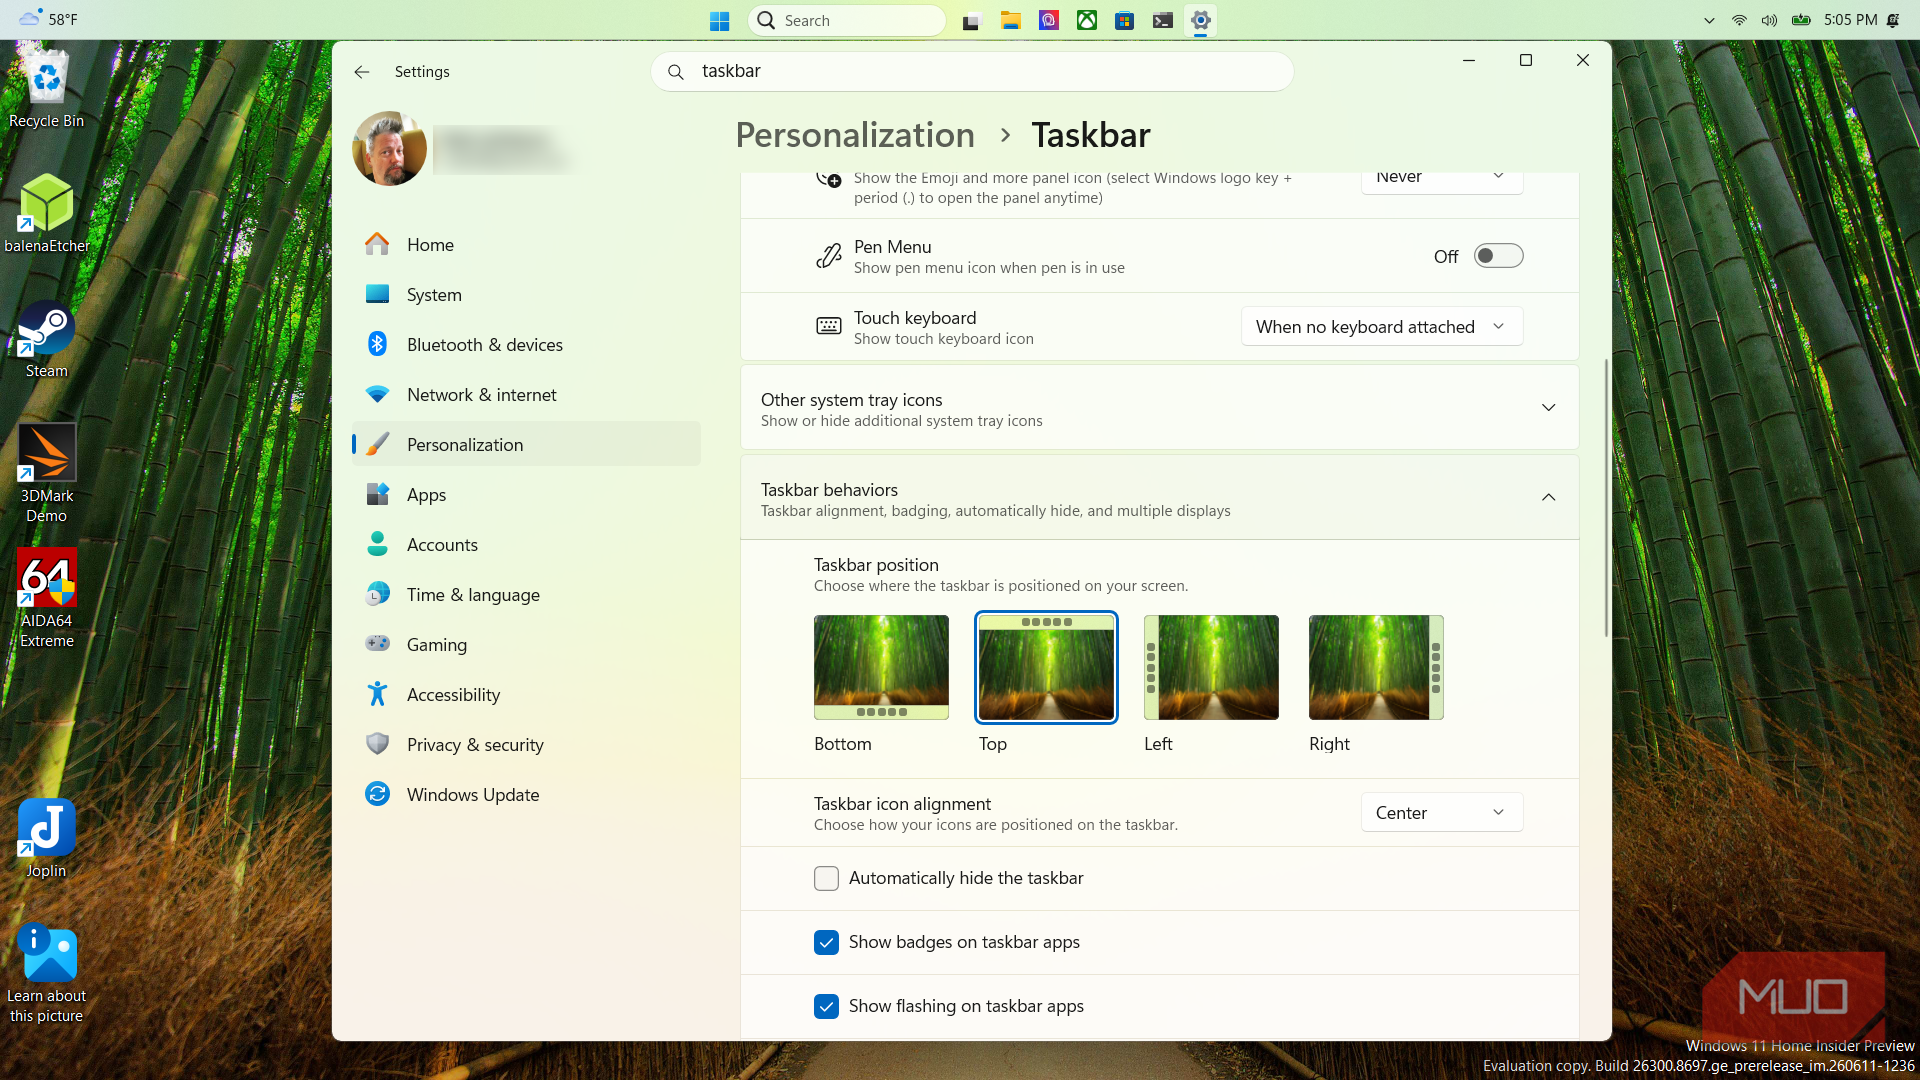
Task: Open Apps settings category
Action: (526, 494)
